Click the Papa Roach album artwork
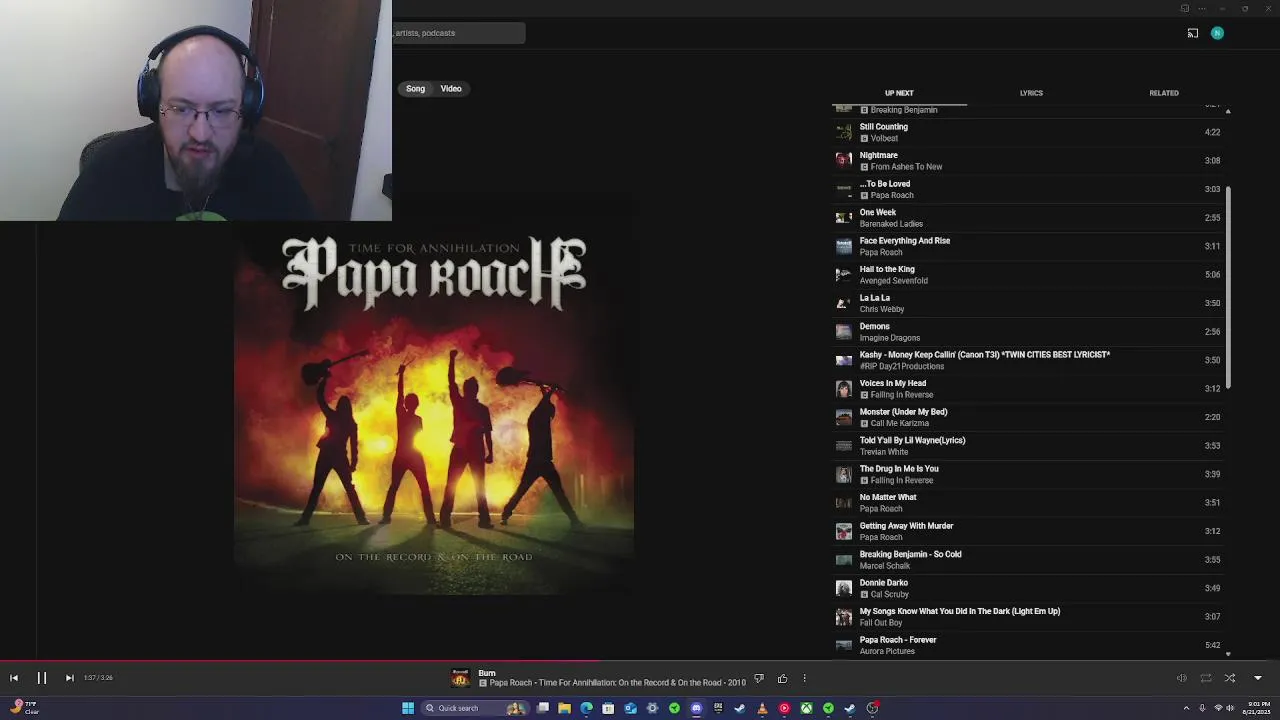The width and height of the screenshot is (1280, 720). (x=434, y=409)
